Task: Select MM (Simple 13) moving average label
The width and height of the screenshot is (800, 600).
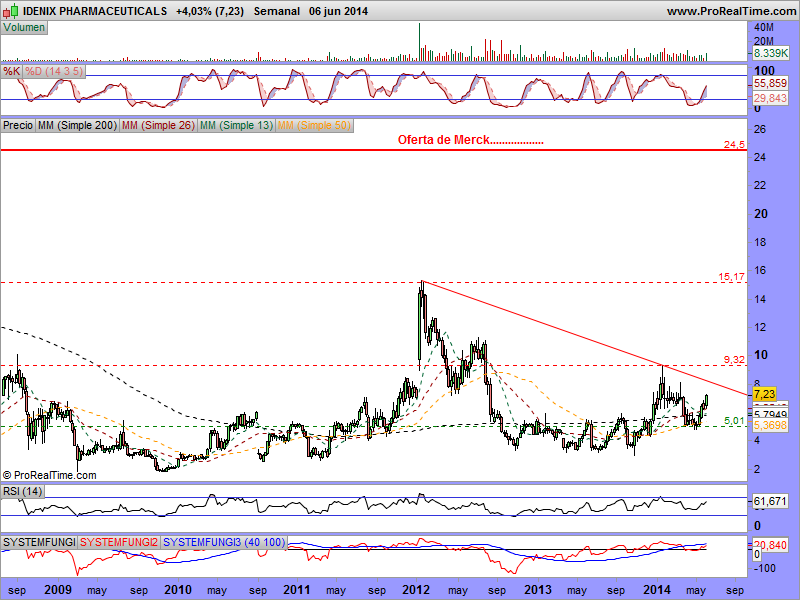Action: (236, 125)
